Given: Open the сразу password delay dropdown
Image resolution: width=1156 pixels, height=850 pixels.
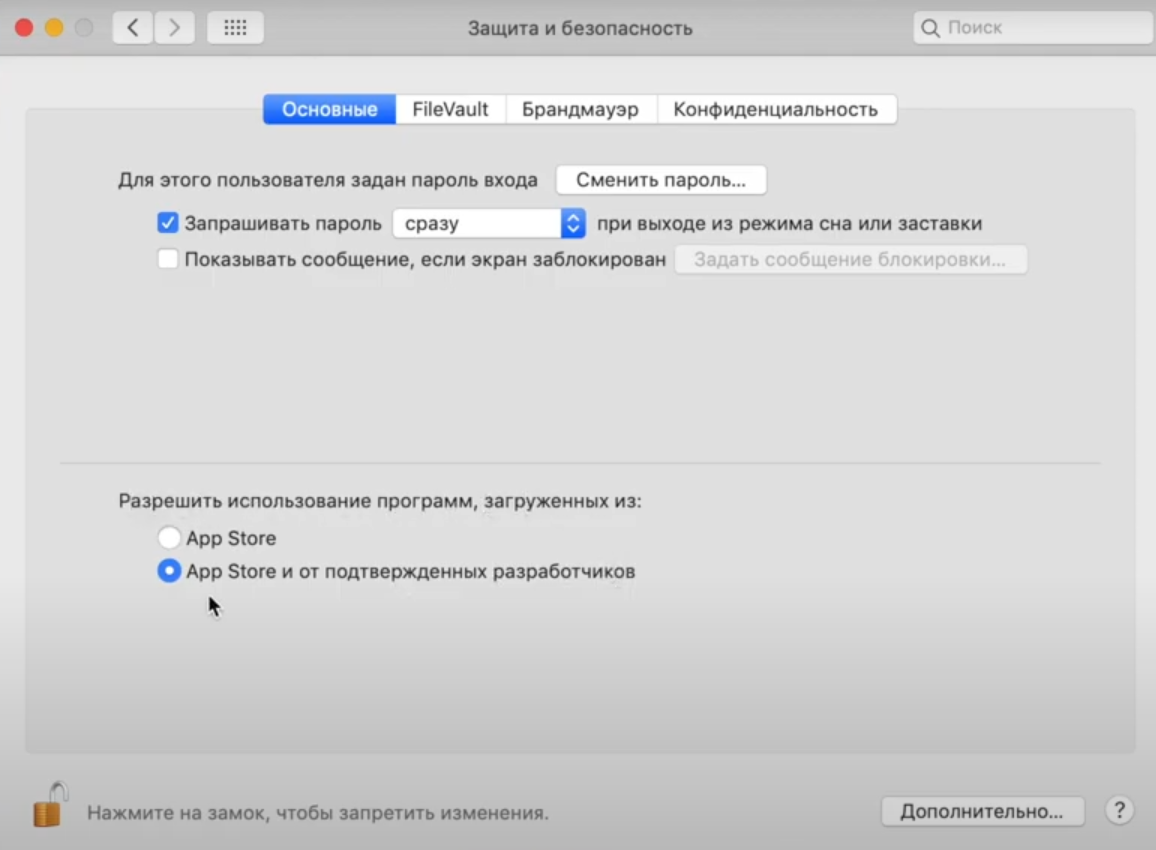Looking at the screenshot, I should 488,223.
